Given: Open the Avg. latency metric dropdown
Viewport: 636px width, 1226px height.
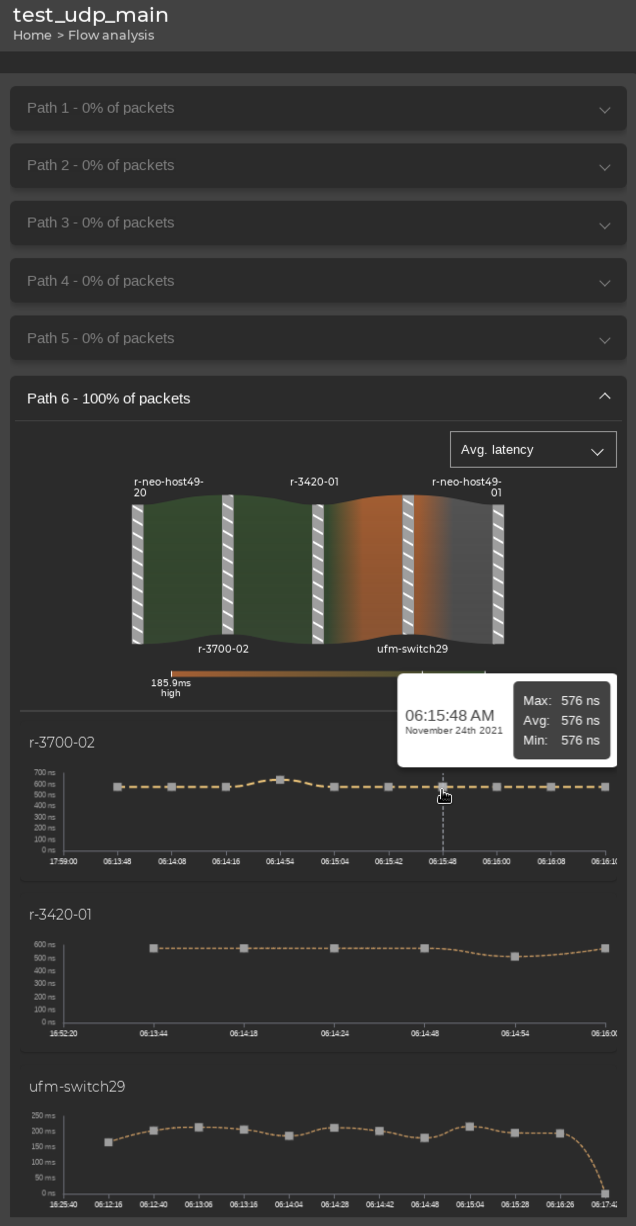Looking at the screenshot, I should (533, 449).
